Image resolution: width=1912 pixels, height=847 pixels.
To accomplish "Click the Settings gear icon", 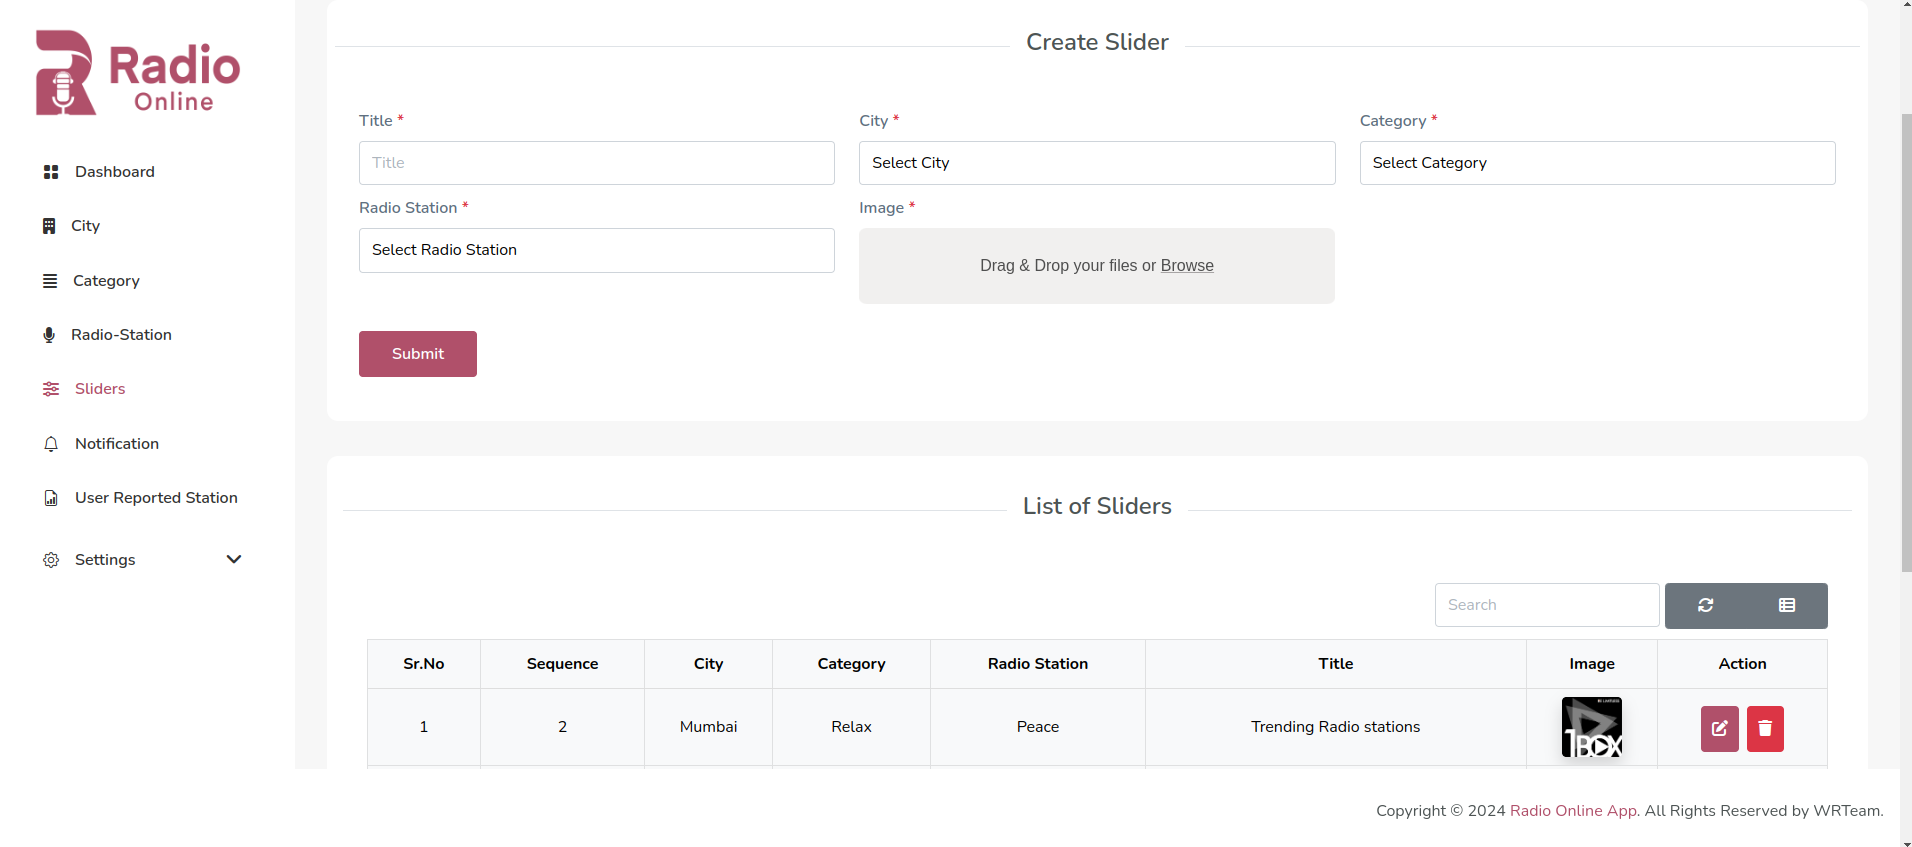I will [x=51, y=560].
